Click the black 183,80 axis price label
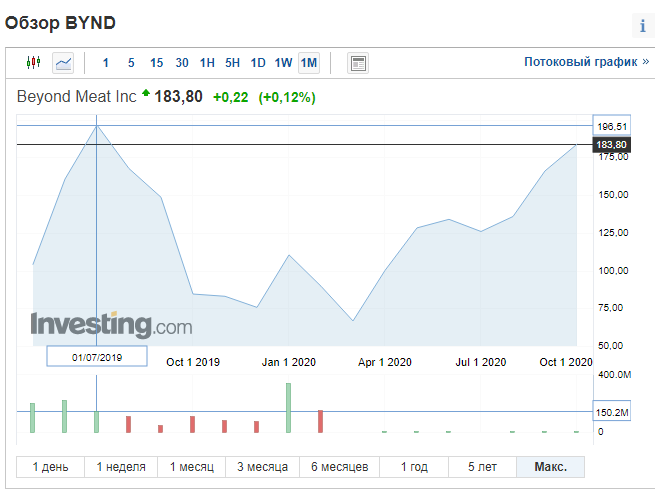Image resolution: width=655 pixels, height=493 pixels. 612,145
